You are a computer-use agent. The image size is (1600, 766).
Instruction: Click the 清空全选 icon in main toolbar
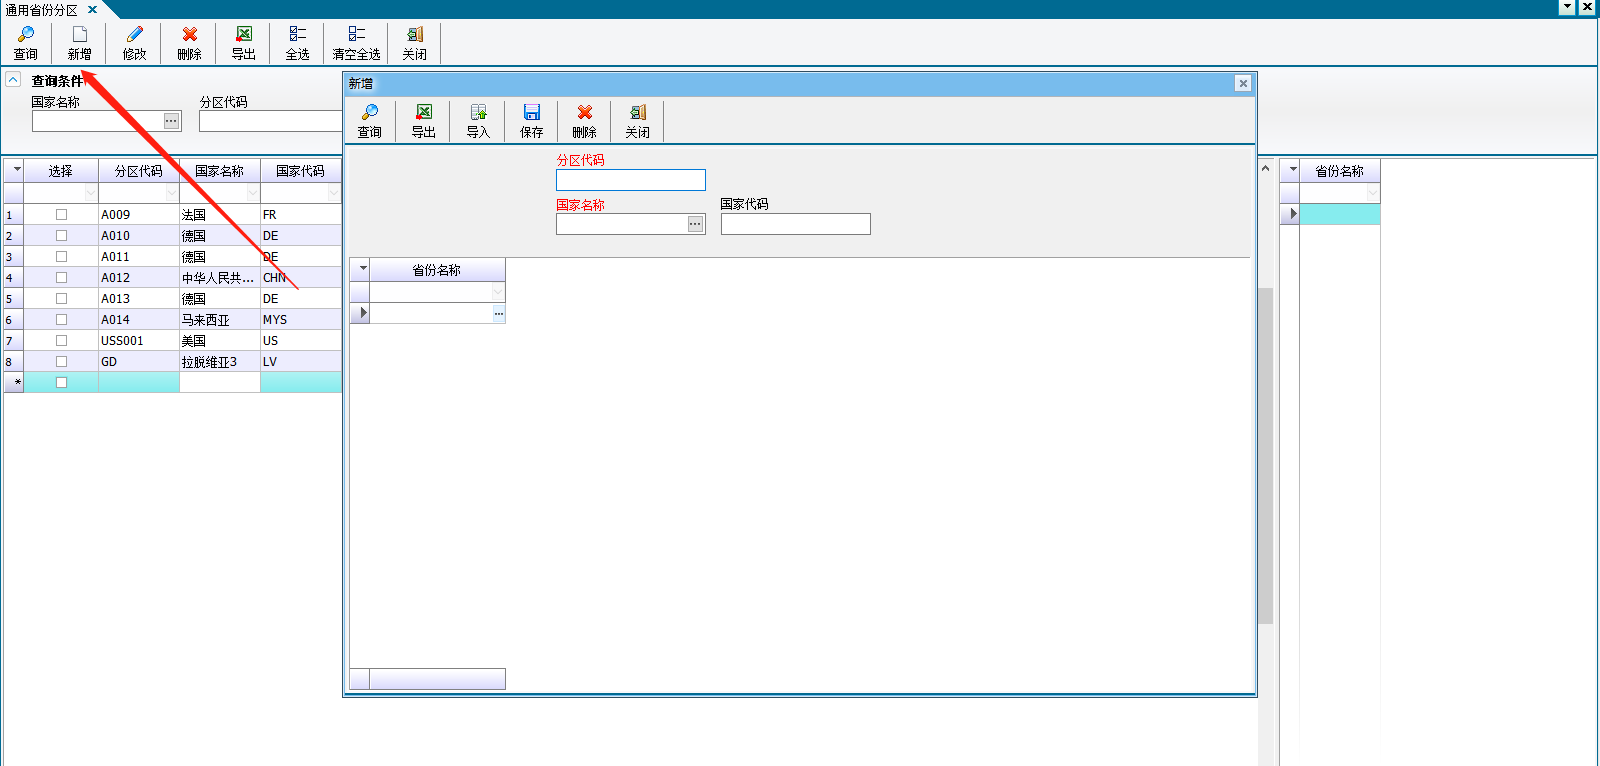(x=357, y=34)
